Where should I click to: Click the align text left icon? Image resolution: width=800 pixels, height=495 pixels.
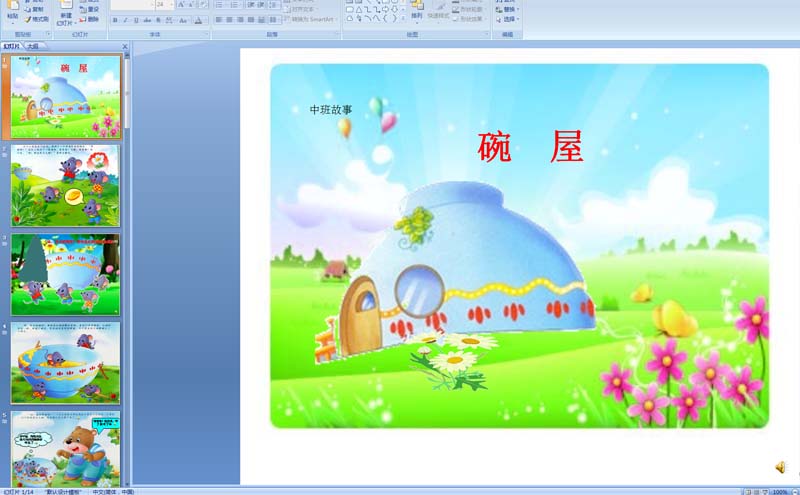coord(219,20)
